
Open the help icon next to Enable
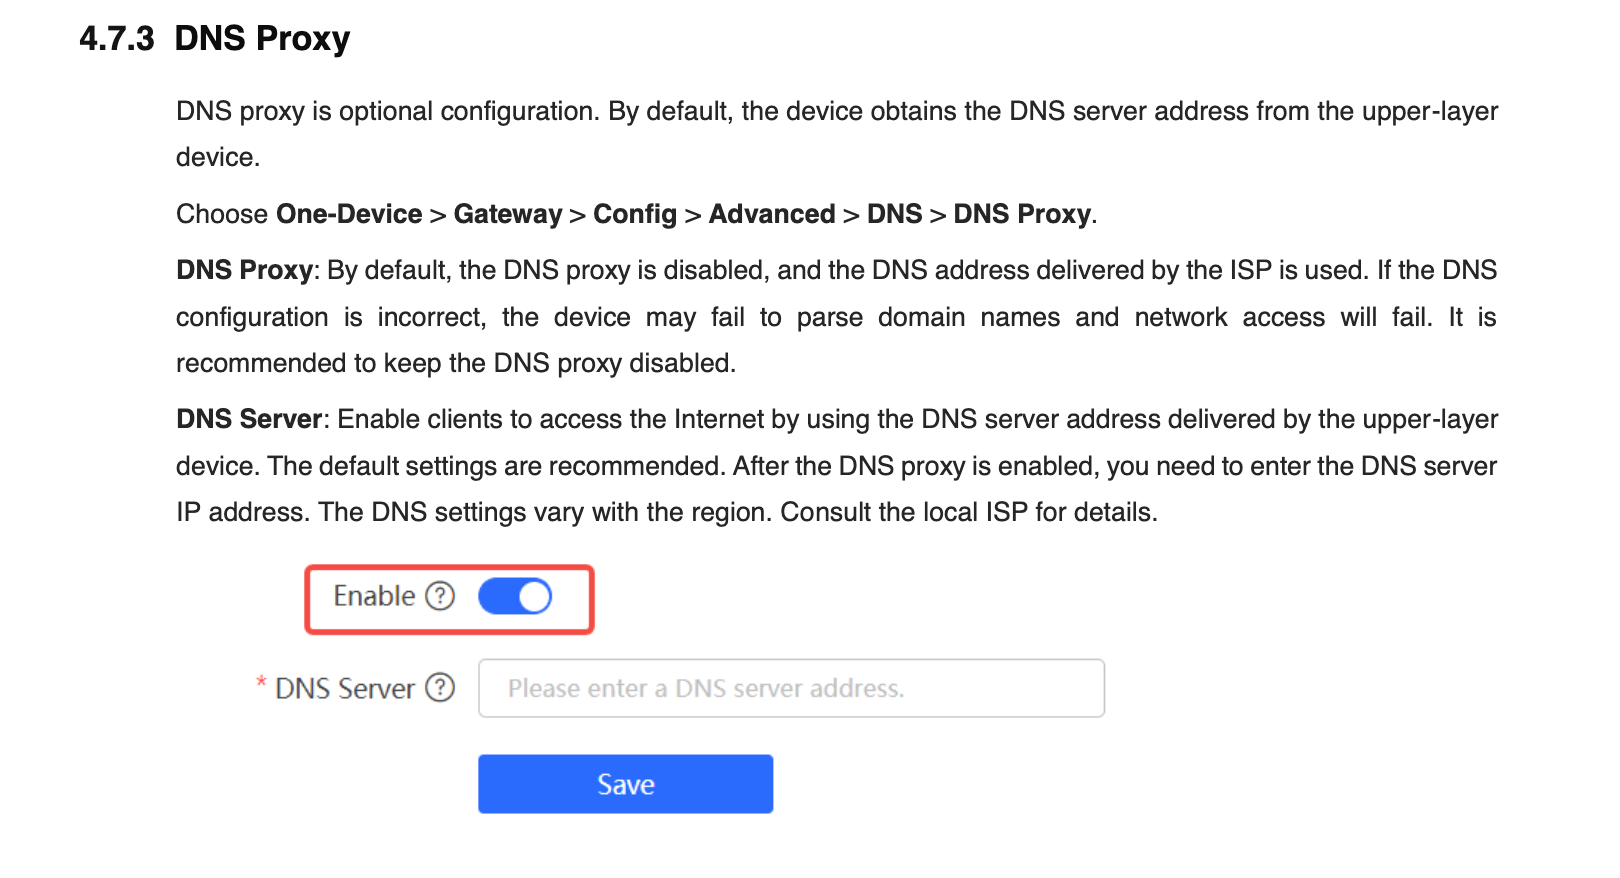440,596
